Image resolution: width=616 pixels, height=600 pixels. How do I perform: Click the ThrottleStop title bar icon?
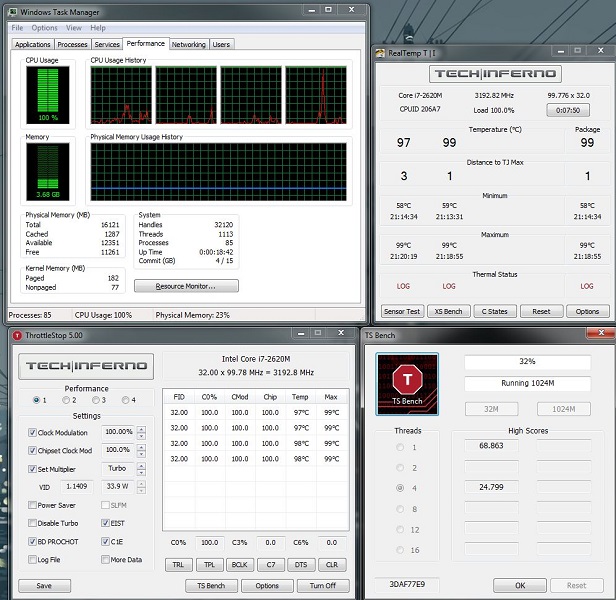point(17,335)
